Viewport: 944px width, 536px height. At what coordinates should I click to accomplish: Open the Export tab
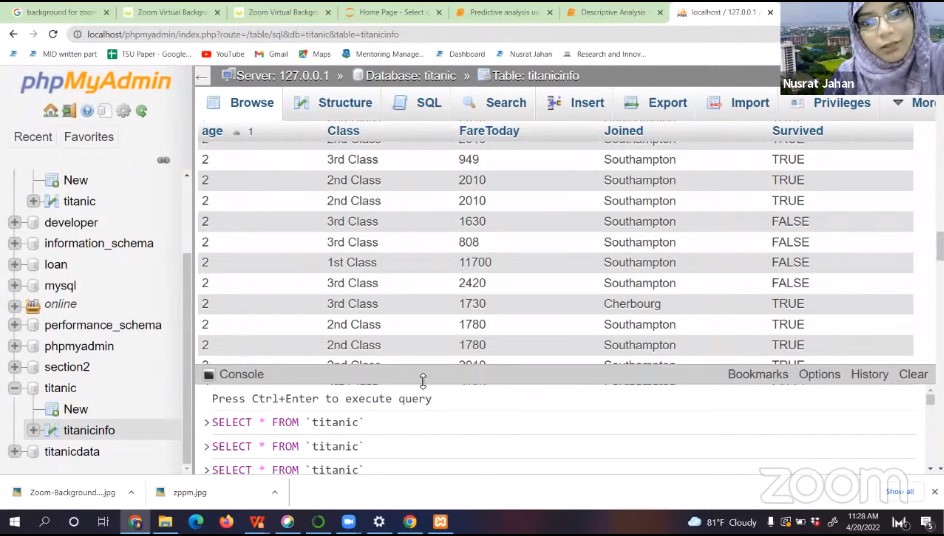coord(655,103)
